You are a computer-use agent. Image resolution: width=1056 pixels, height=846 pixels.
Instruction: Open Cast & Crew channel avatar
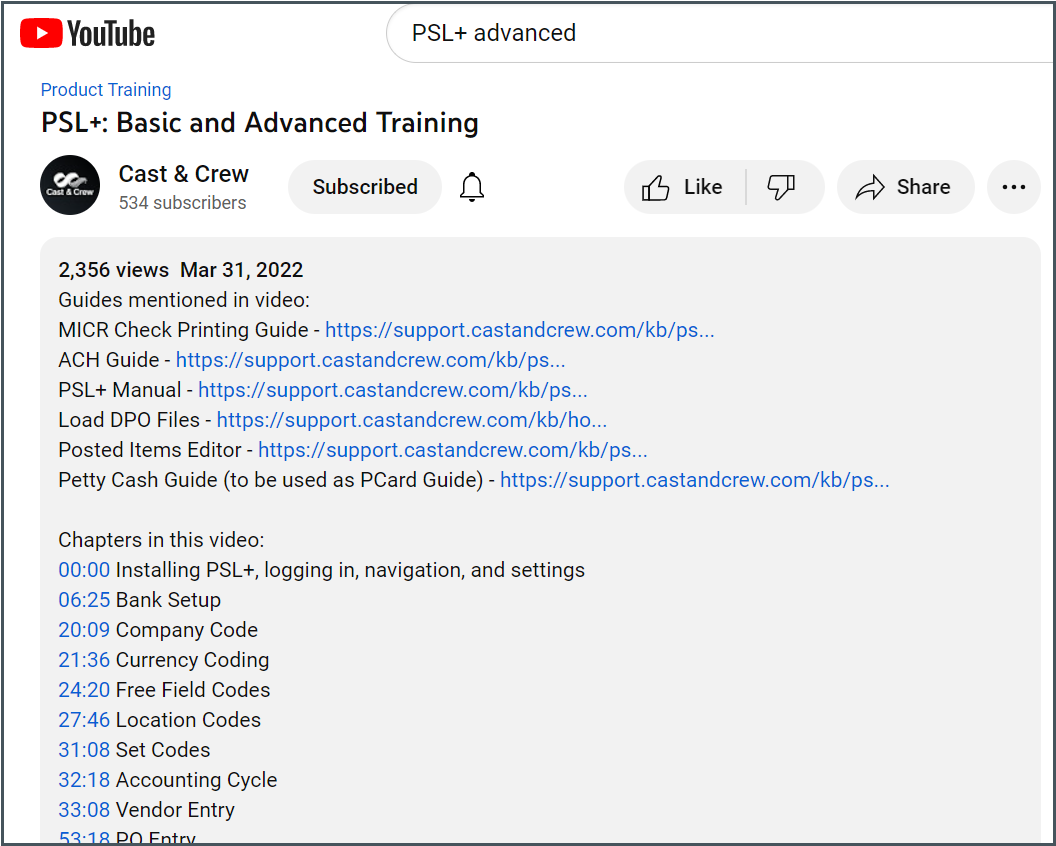pyautogui.click(x=70, y=185)
